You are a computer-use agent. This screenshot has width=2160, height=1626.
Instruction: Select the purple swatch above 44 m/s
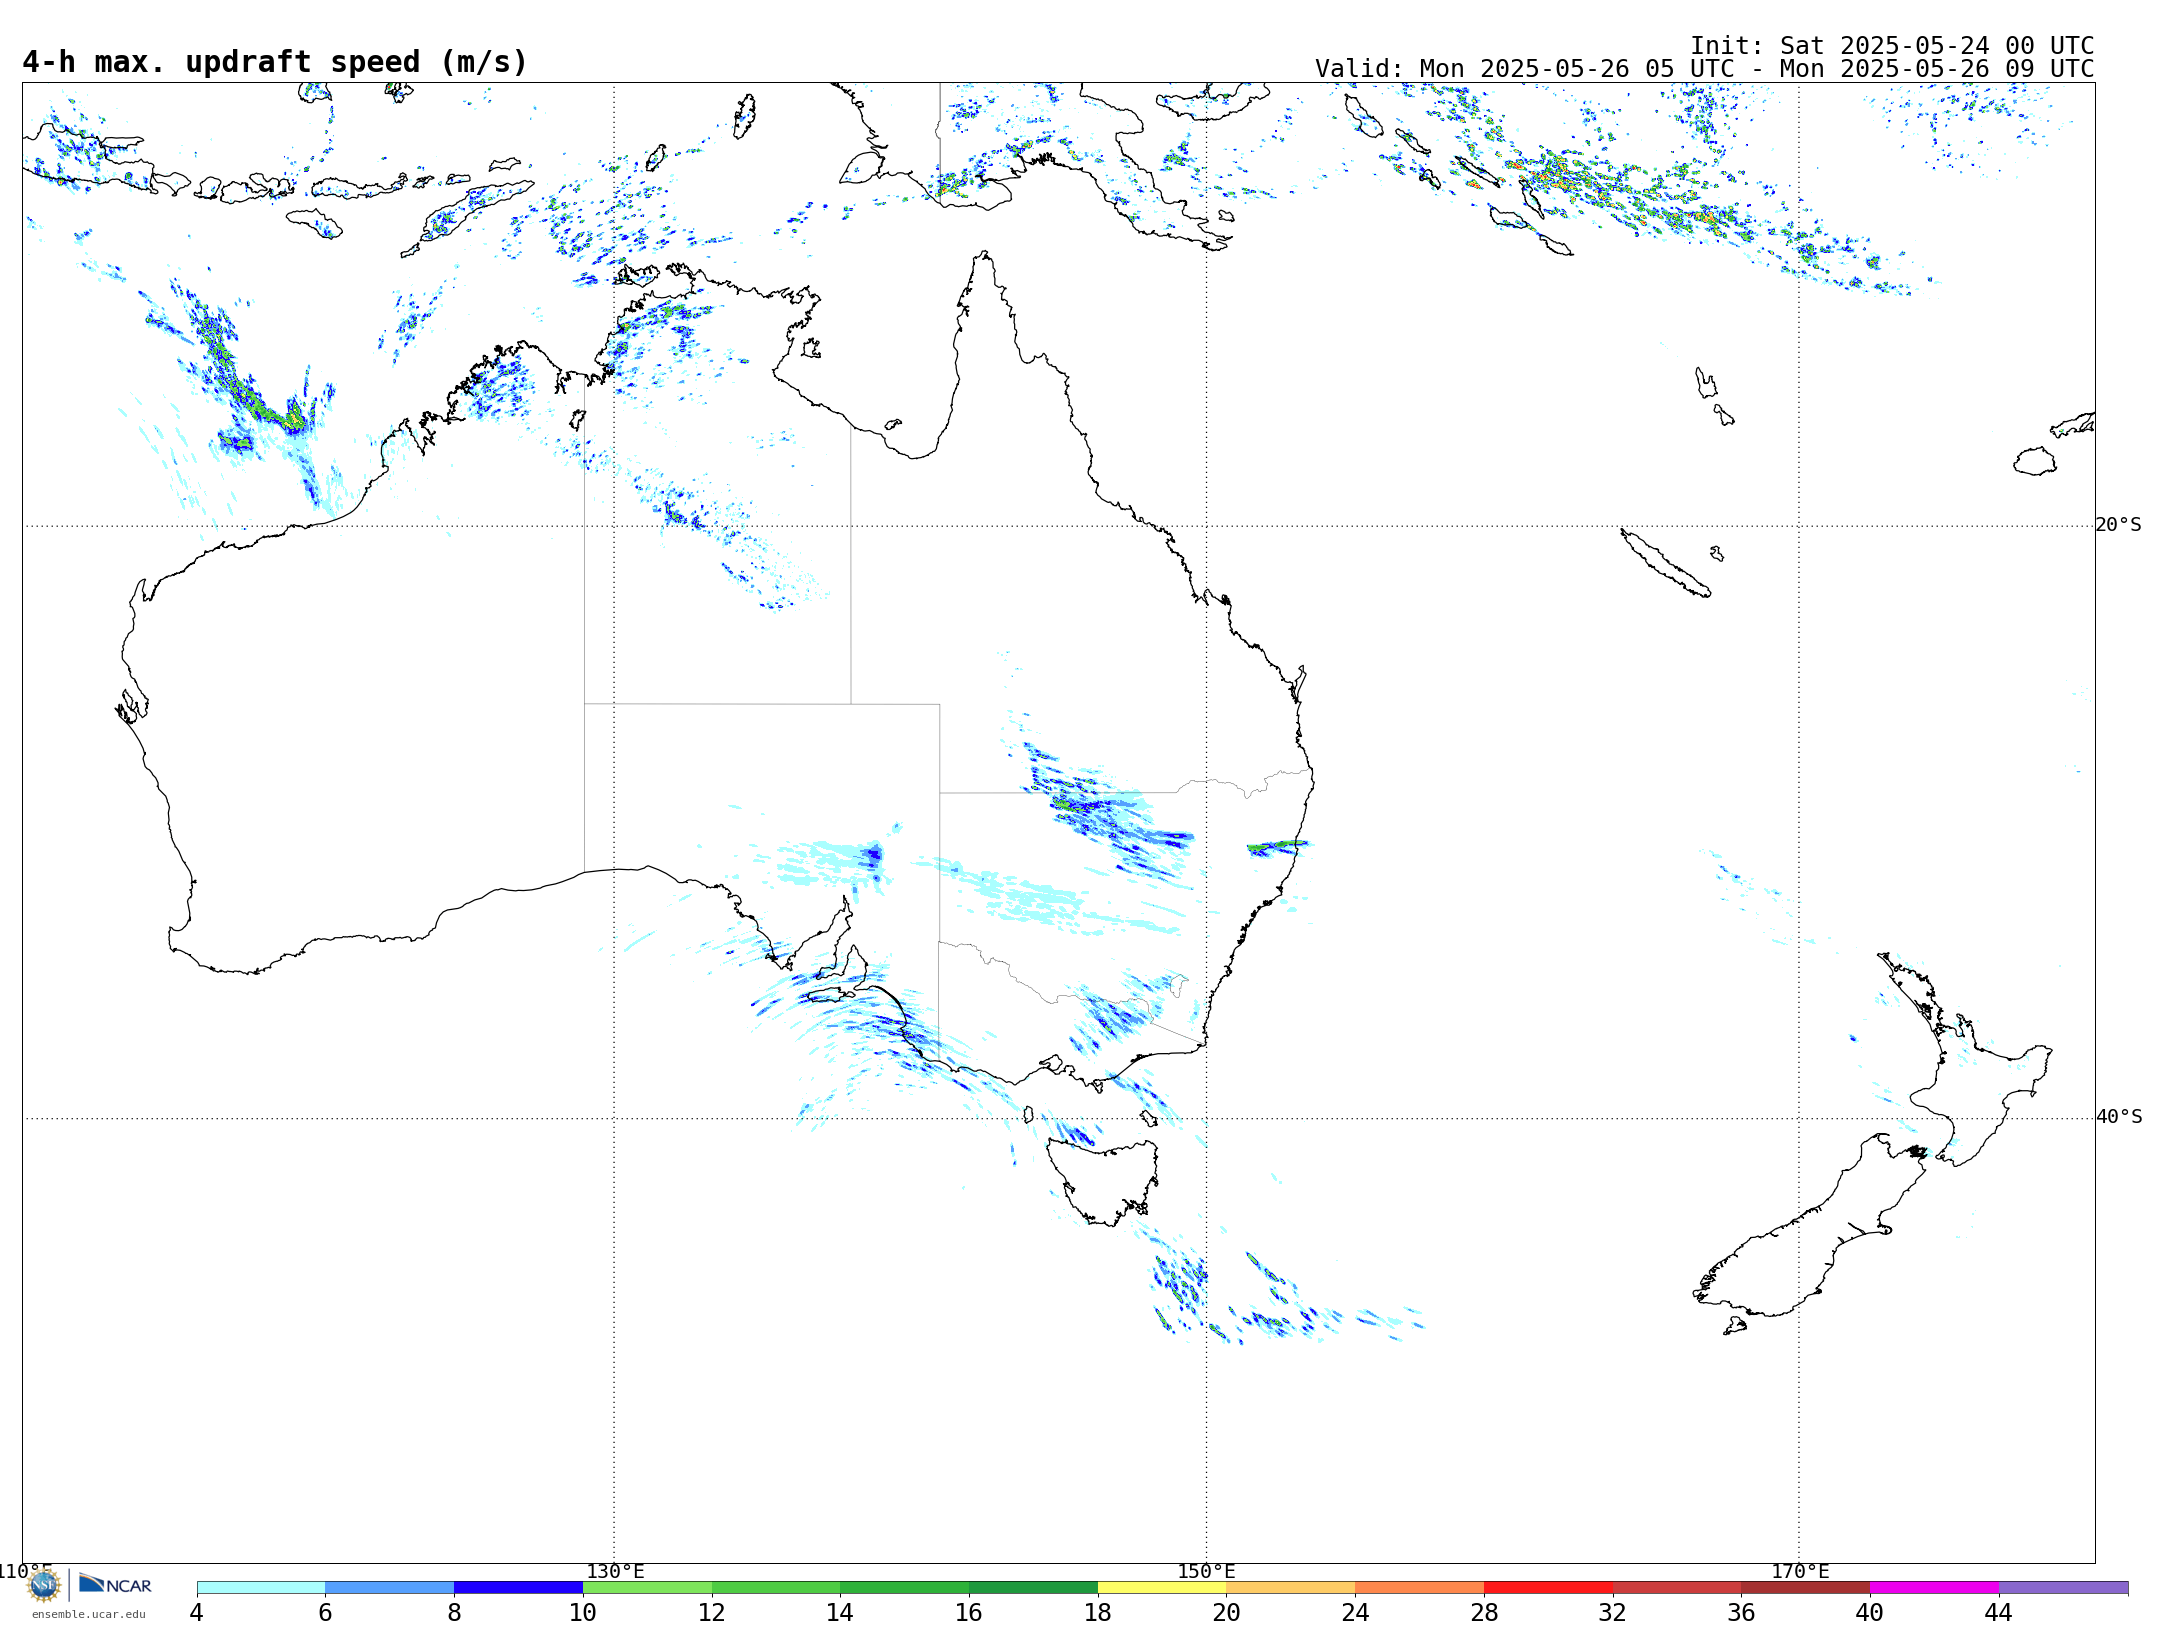pos(2064,1588)
